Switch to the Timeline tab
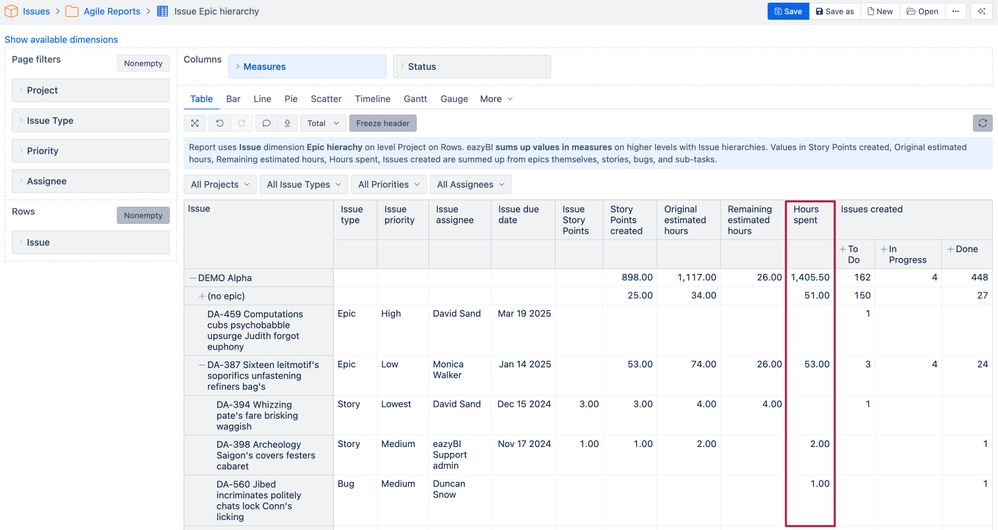This screenshot has width=998, height=530. [x=372, y=99]
